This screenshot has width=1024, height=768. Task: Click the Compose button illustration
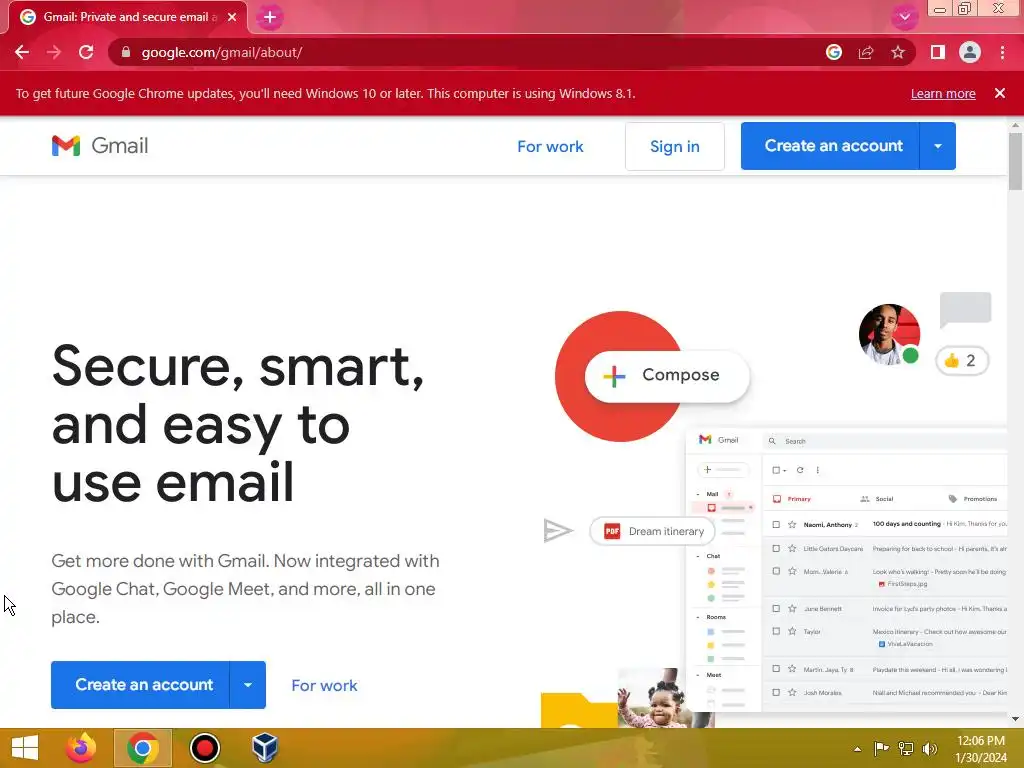[667, 376]
